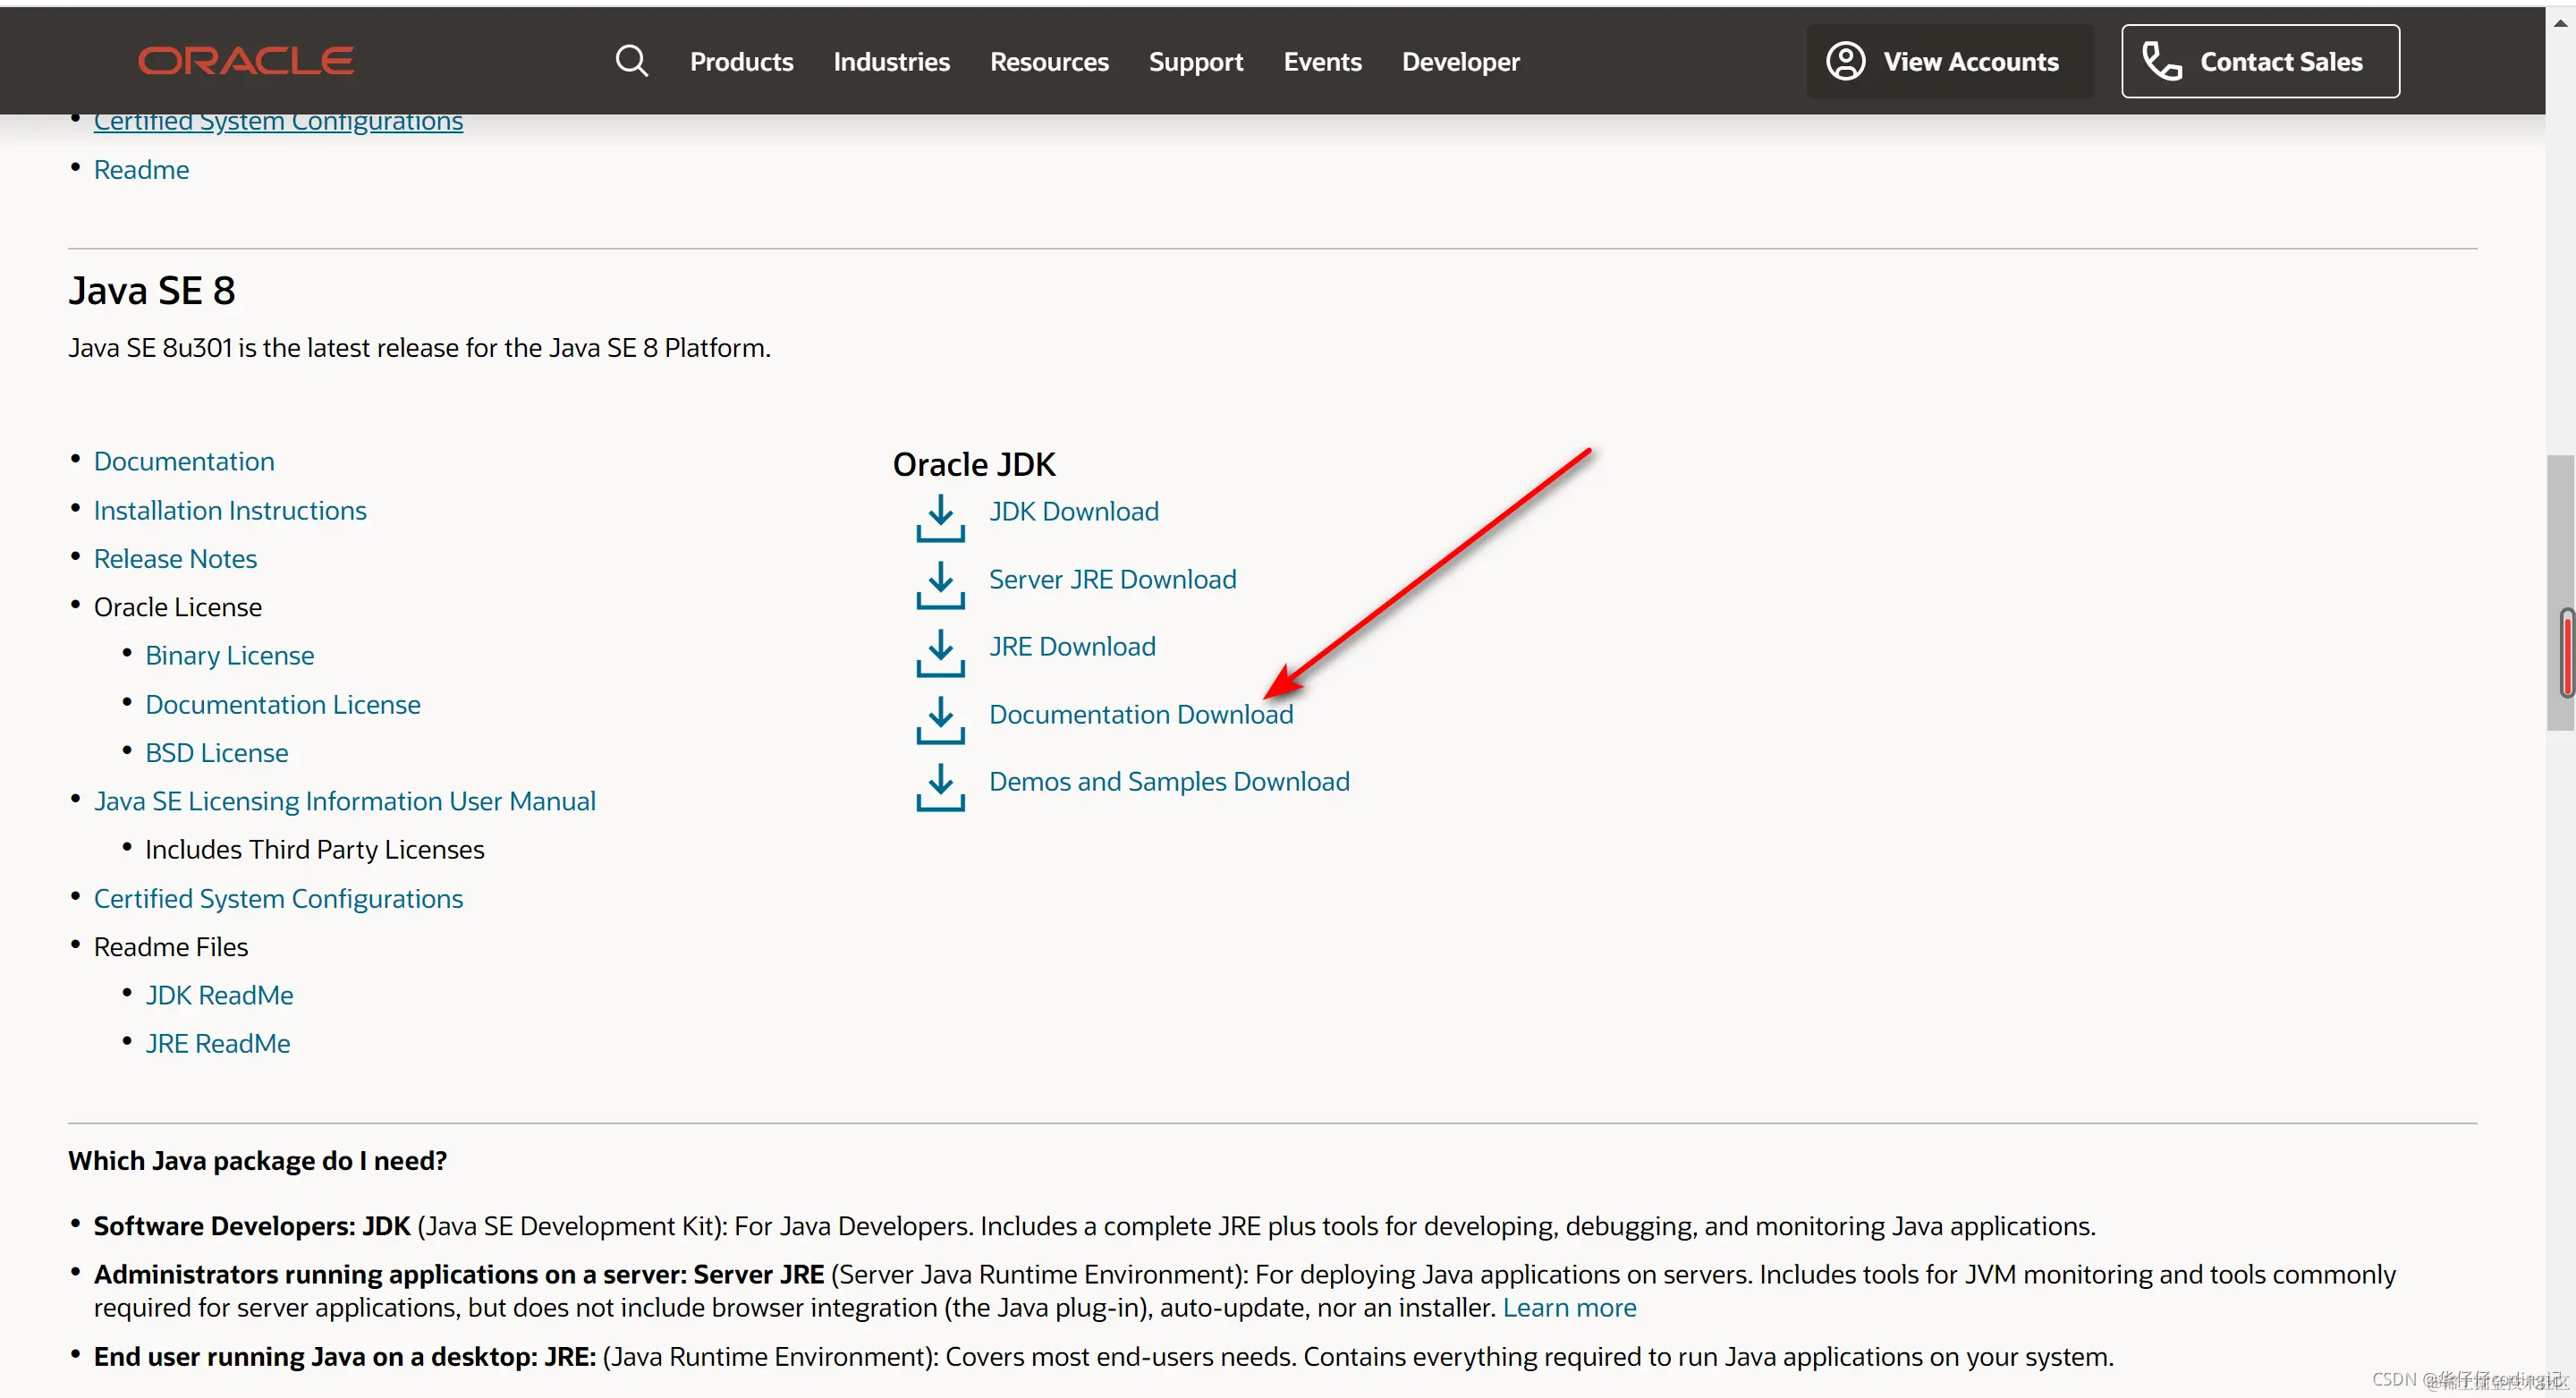Click the Demos and Samples download icon
The width and height of the screenshot is (2576, 1398).
(940, 787)
